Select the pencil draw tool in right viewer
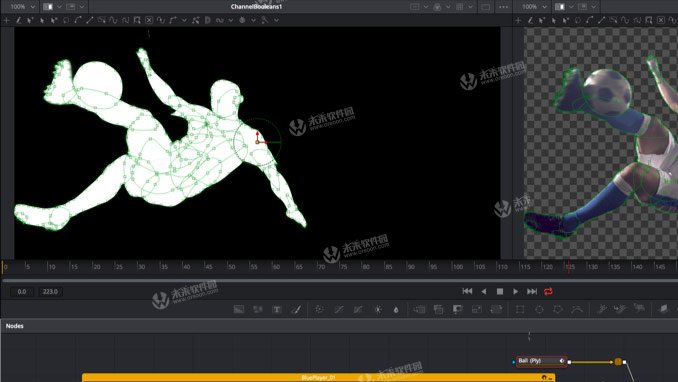Viewport: 678px width, 382px height. pos(530,20)
